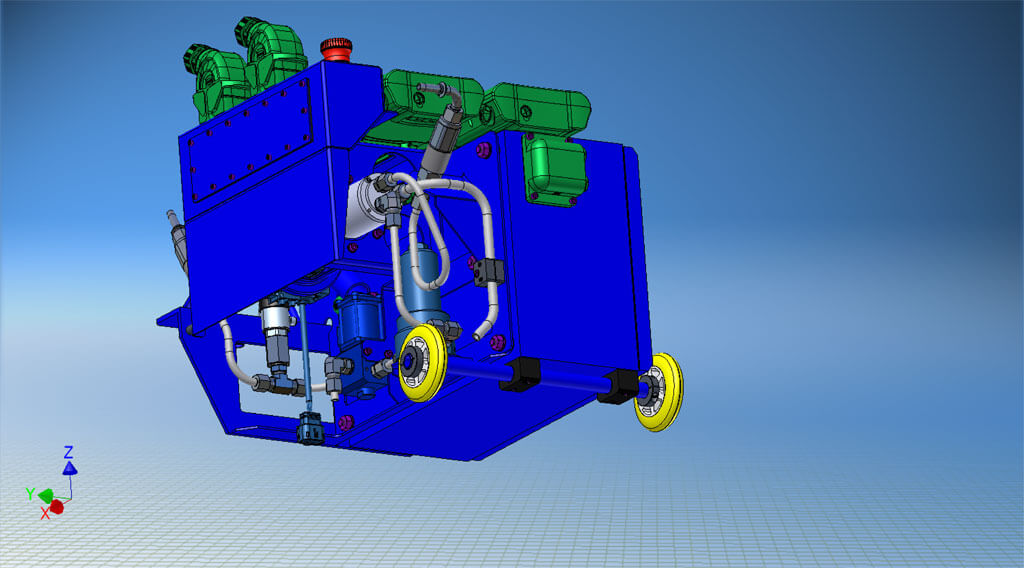The width and height of the screenshot is (1024, 568).
Task: Click the green Y axis arrow on triad
Action: [45, 494]
